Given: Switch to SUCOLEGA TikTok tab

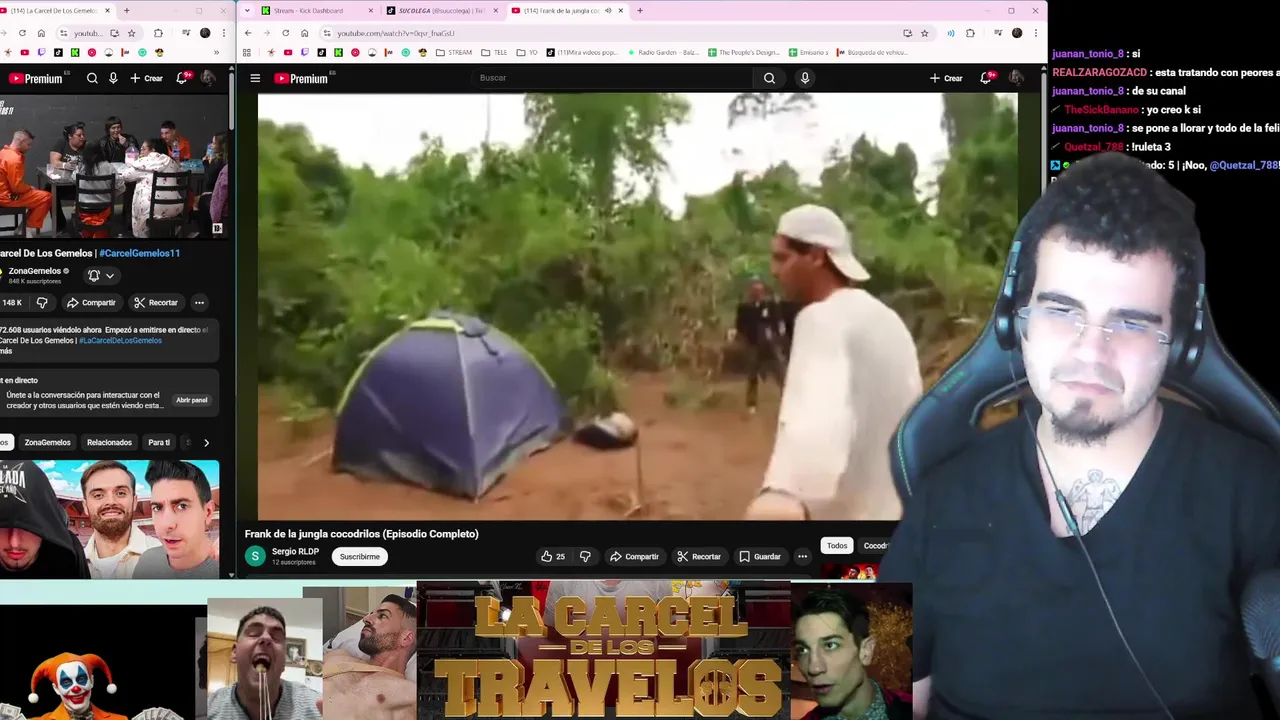Looking at the screenshot, I should point(441,10).
